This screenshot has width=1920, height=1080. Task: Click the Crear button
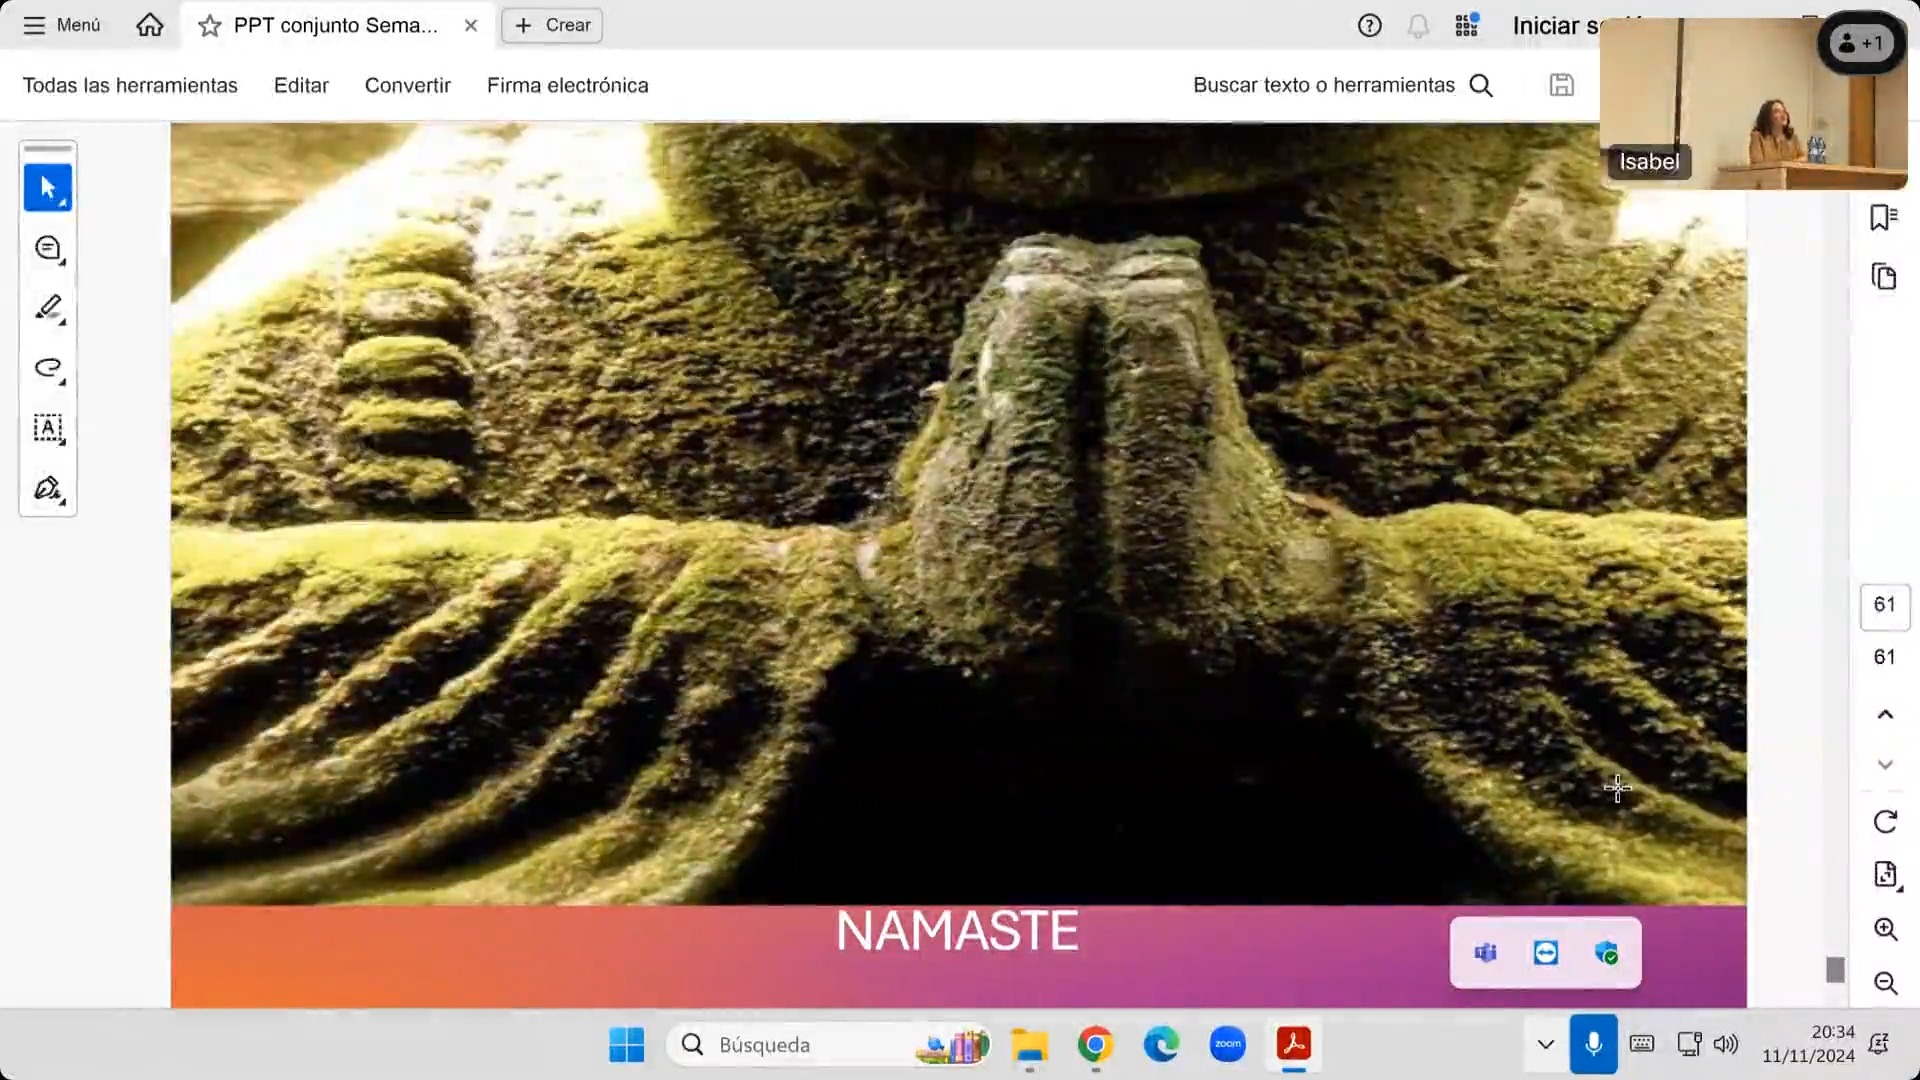coord(552,25)
